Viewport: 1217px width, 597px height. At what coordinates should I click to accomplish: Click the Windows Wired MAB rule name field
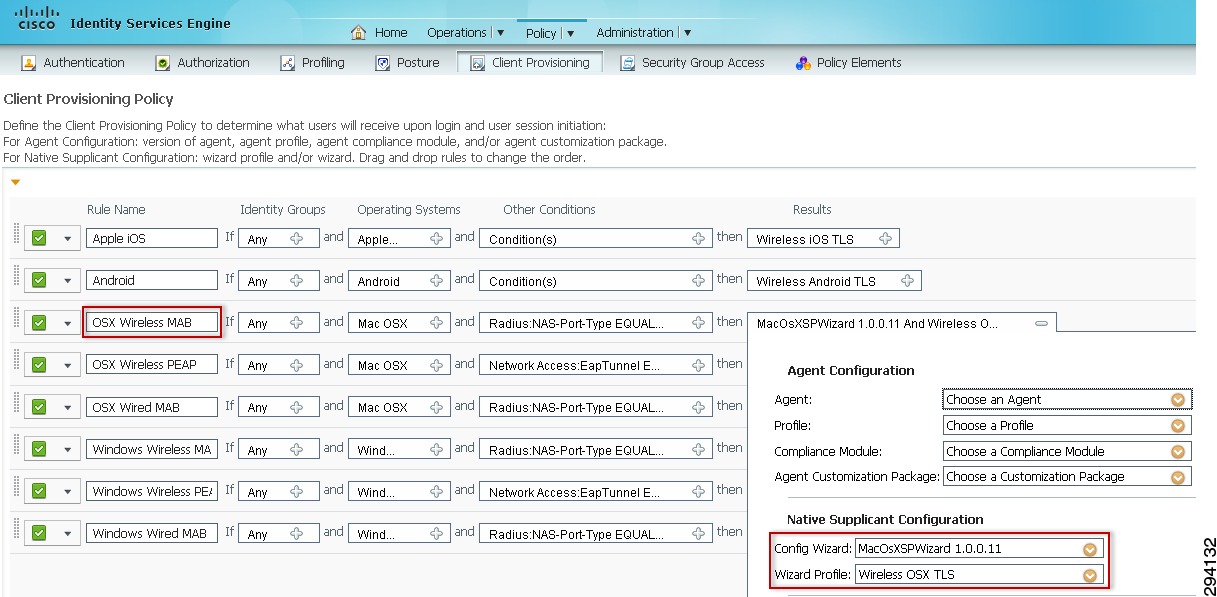click(x=152, y=532)
